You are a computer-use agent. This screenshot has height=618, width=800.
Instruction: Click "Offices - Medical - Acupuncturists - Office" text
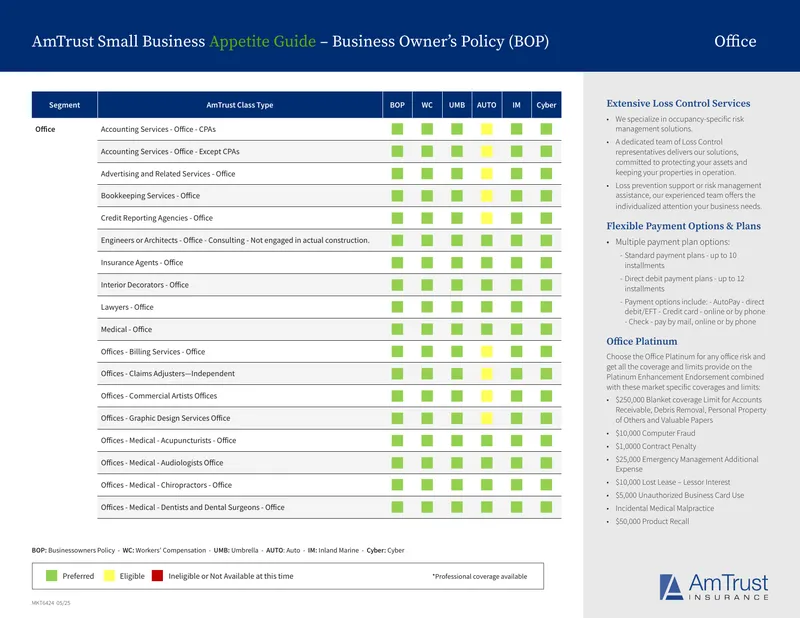(168, 440)
